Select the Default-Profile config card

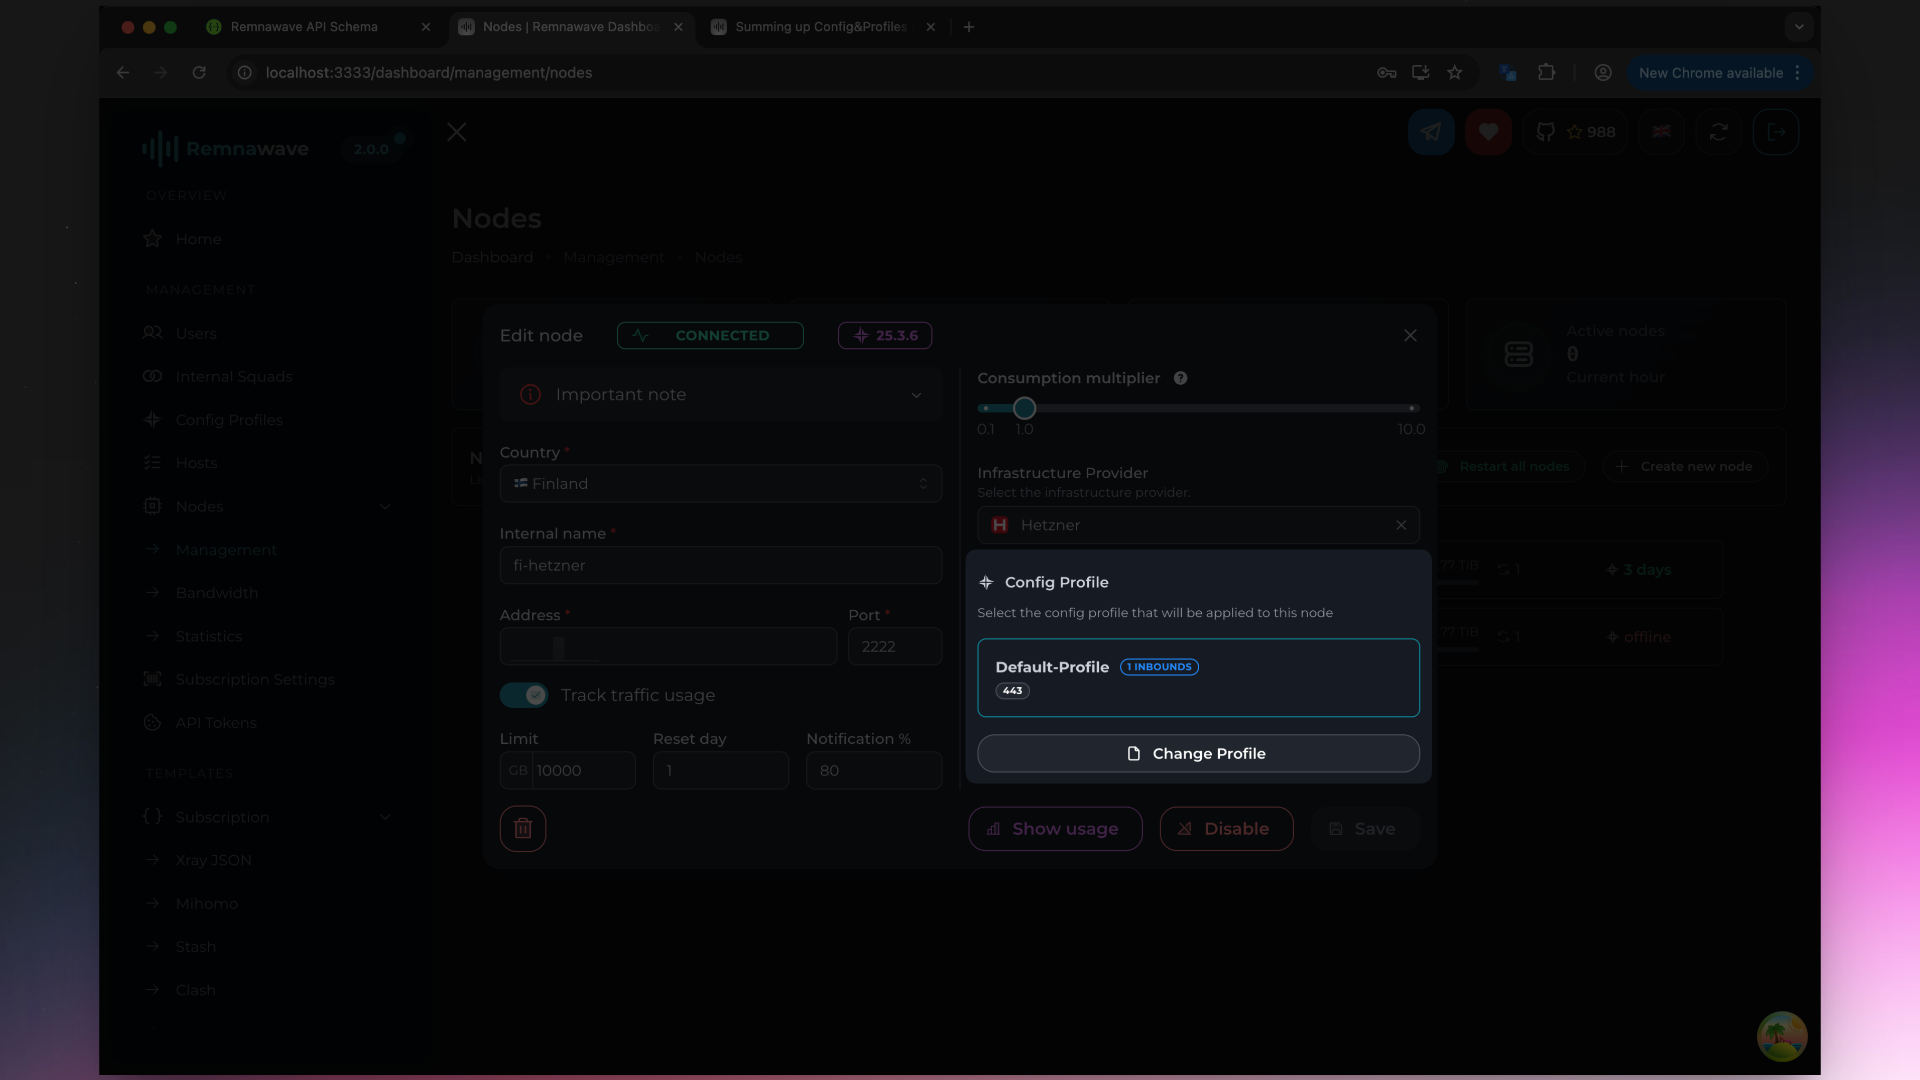(x=1198, y=677)
